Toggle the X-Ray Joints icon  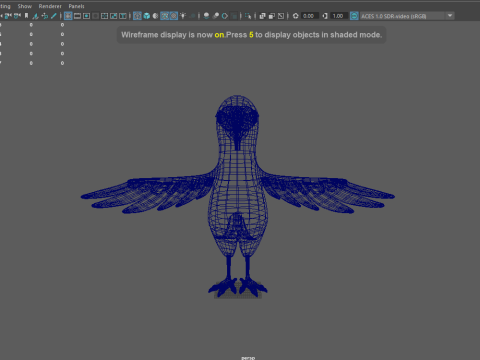point(281,16)
